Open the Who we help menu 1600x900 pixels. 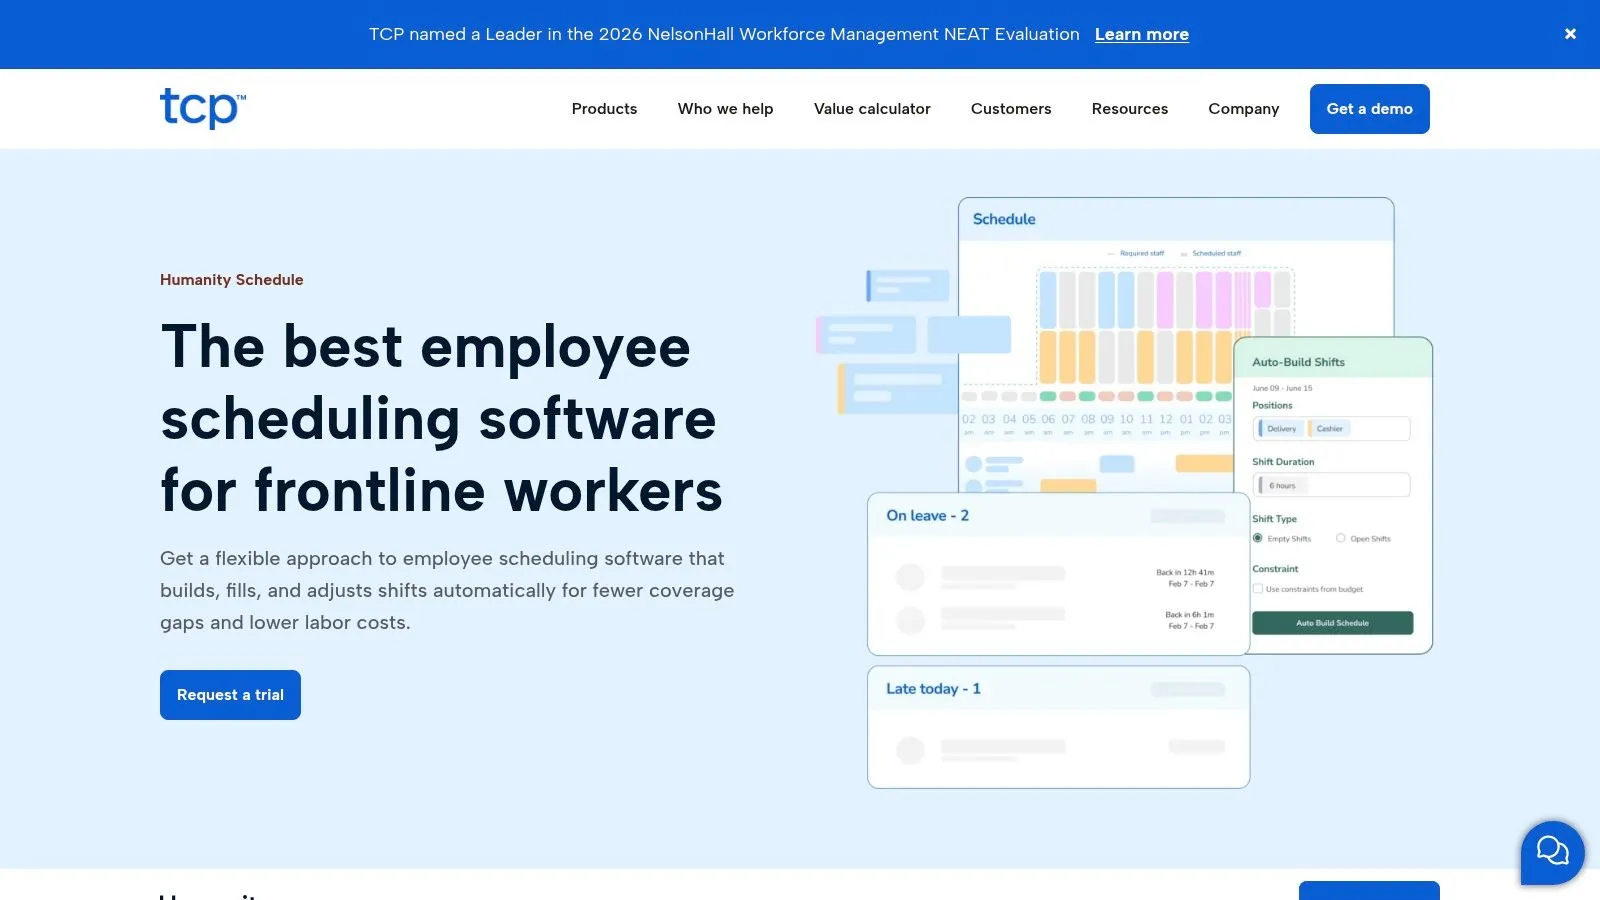[725, 109]
